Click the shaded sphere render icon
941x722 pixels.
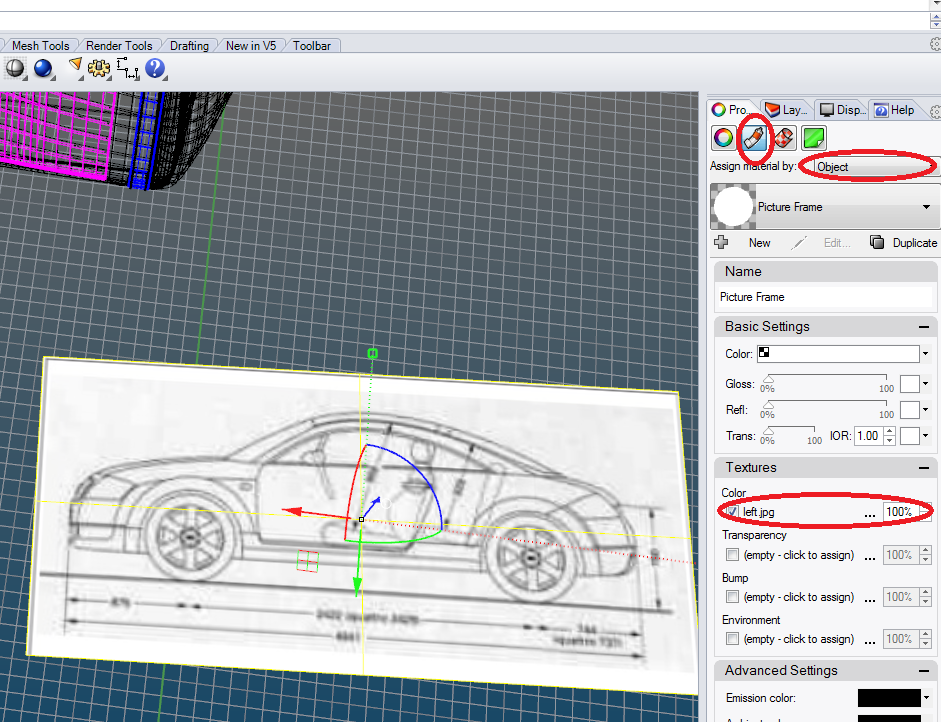[x=16, y=69]
